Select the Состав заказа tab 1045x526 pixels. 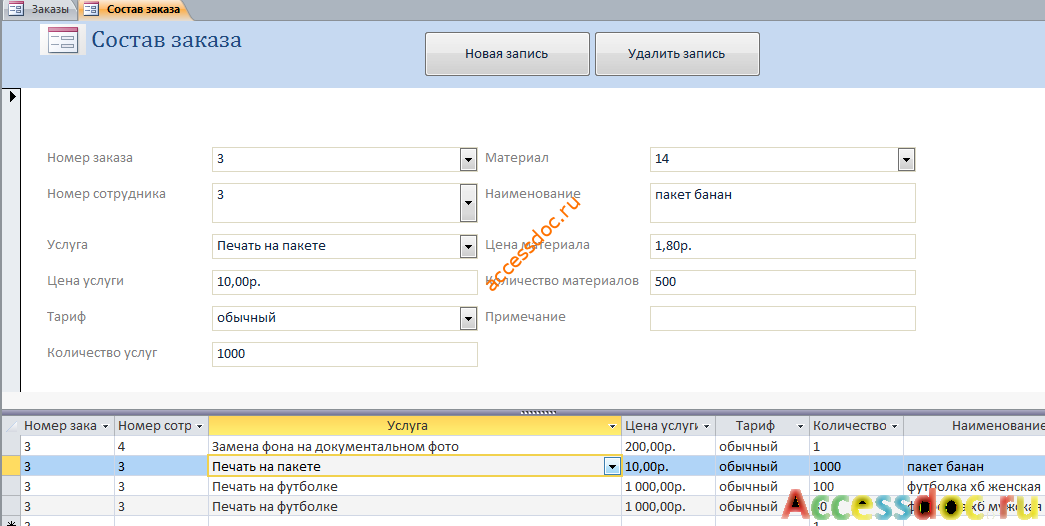135,9
